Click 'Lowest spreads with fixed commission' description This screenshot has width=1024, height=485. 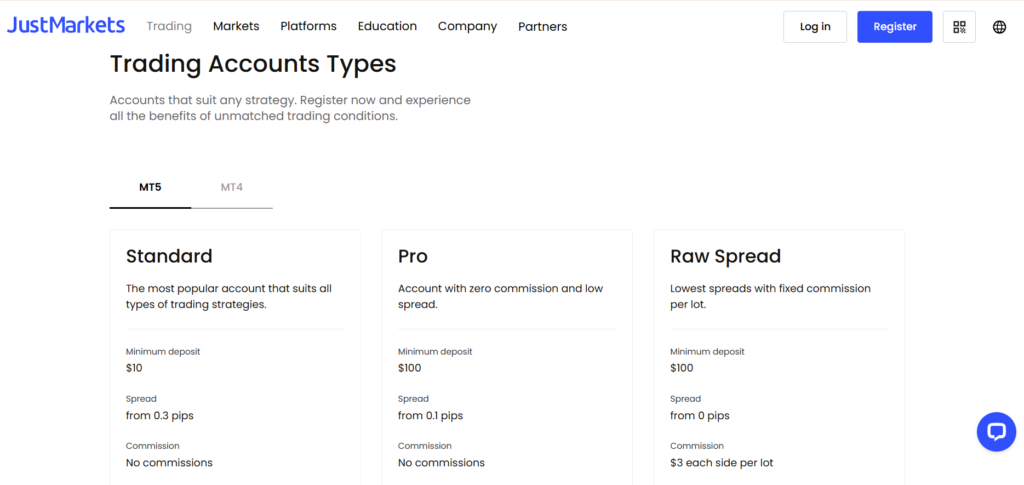pyautogui.click(x=771, y=296)
